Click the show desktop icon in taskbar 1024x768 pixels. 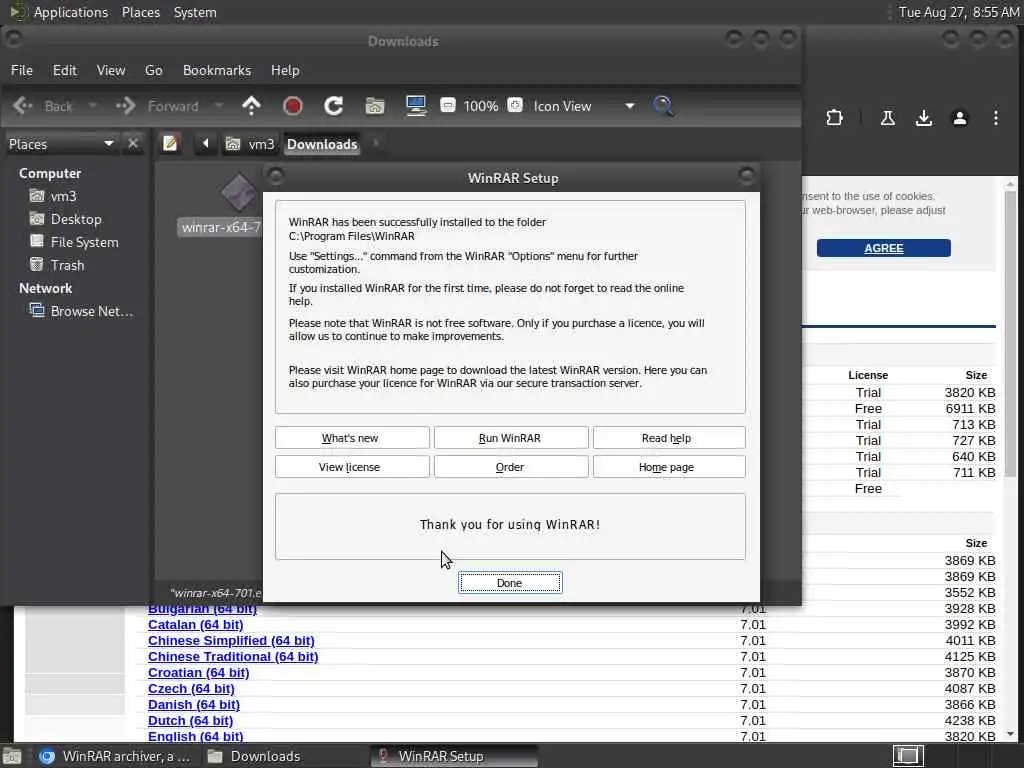12,756
